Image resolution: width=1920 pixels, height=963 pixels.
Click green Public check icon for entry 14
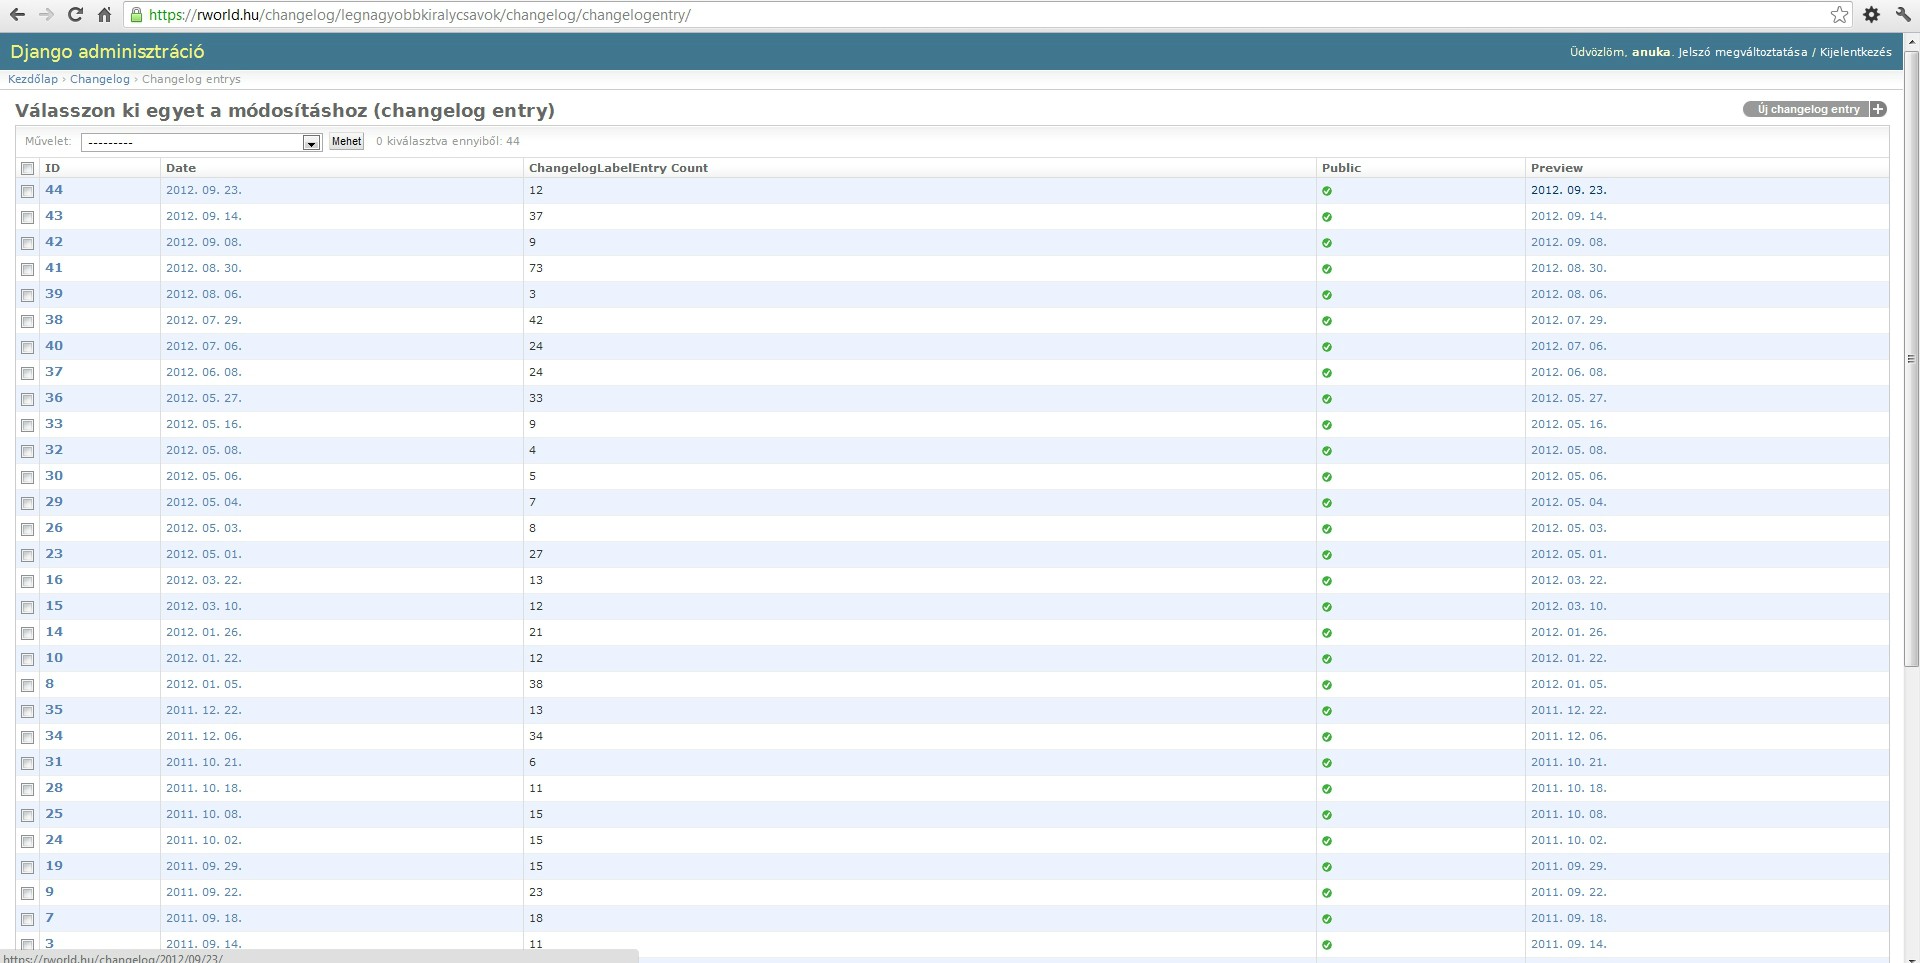point(1327,633)
